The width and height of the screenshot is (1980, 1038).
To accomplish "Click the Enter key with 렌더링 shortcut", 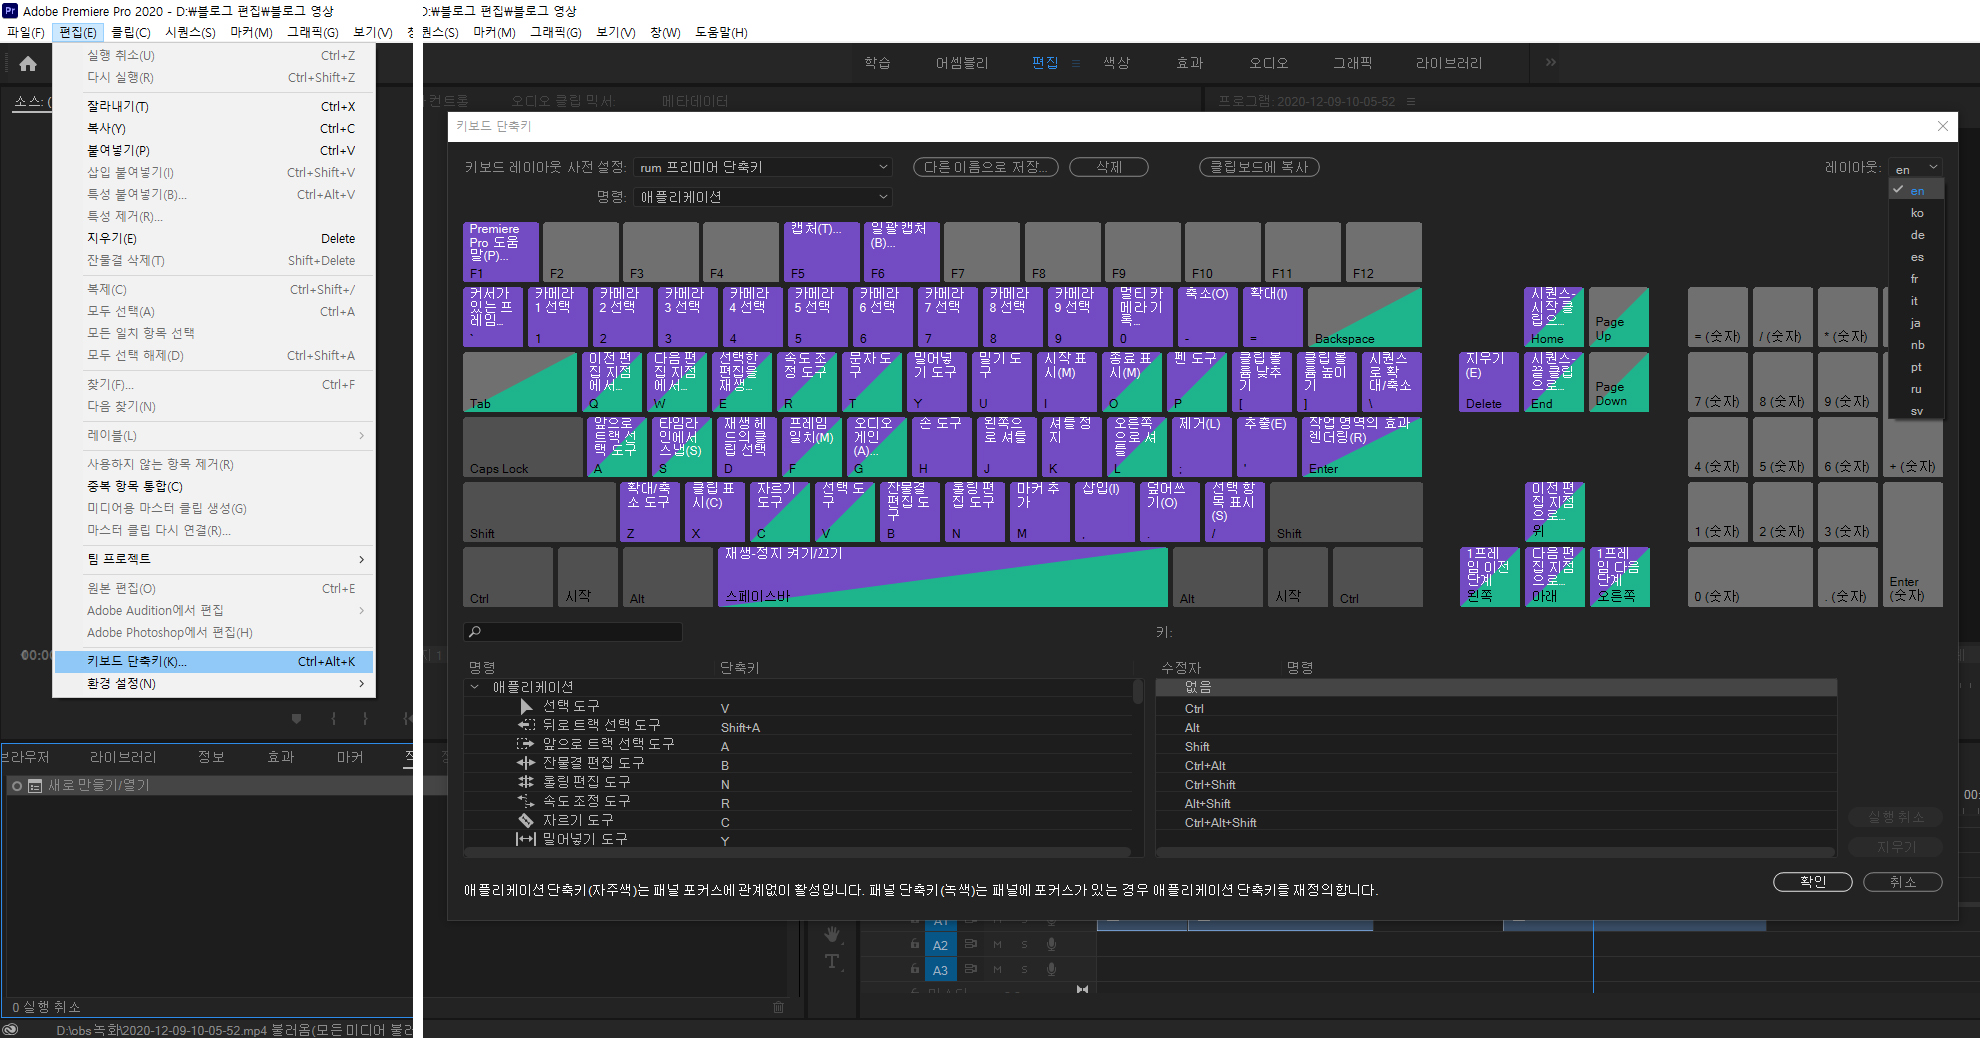I will coord(1362,447).
